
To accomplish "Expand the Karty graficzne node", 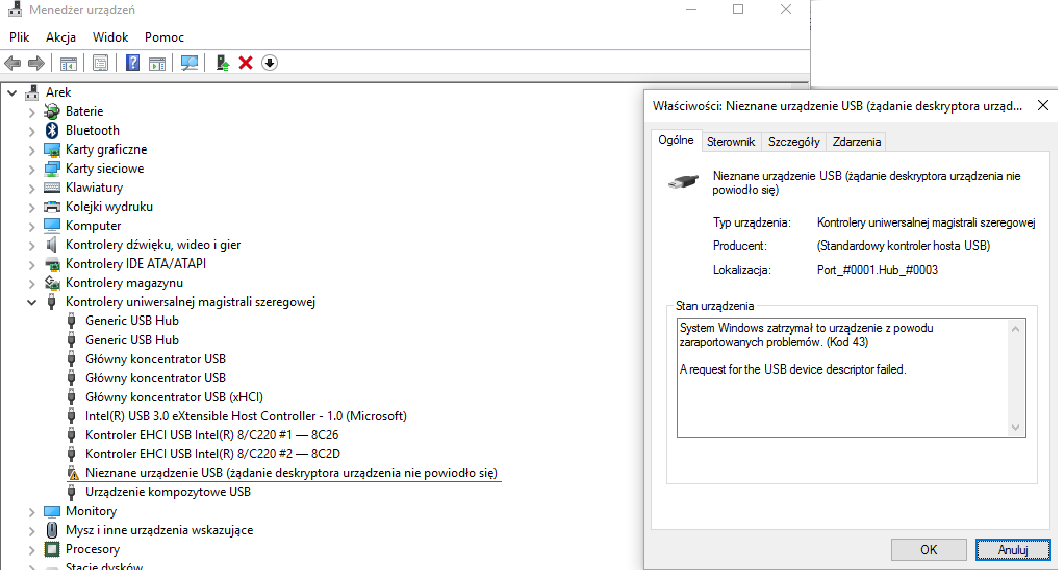I will point(31,150).
